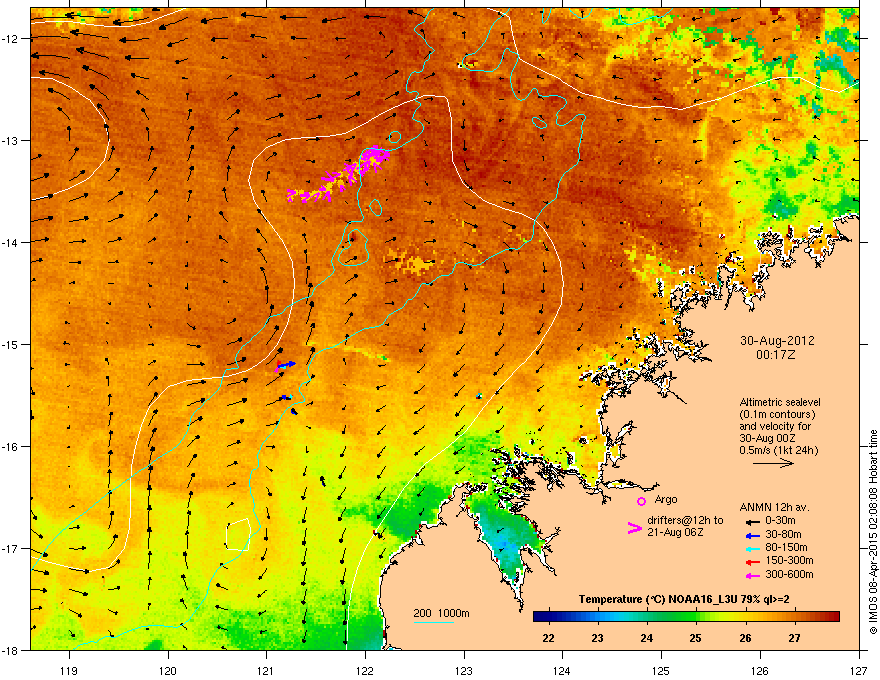Image resolution: width=880 pixels, height=680 pixels.
Task: Click the dark blue end of temperature colorbar
Action: (x=540, y=617)
